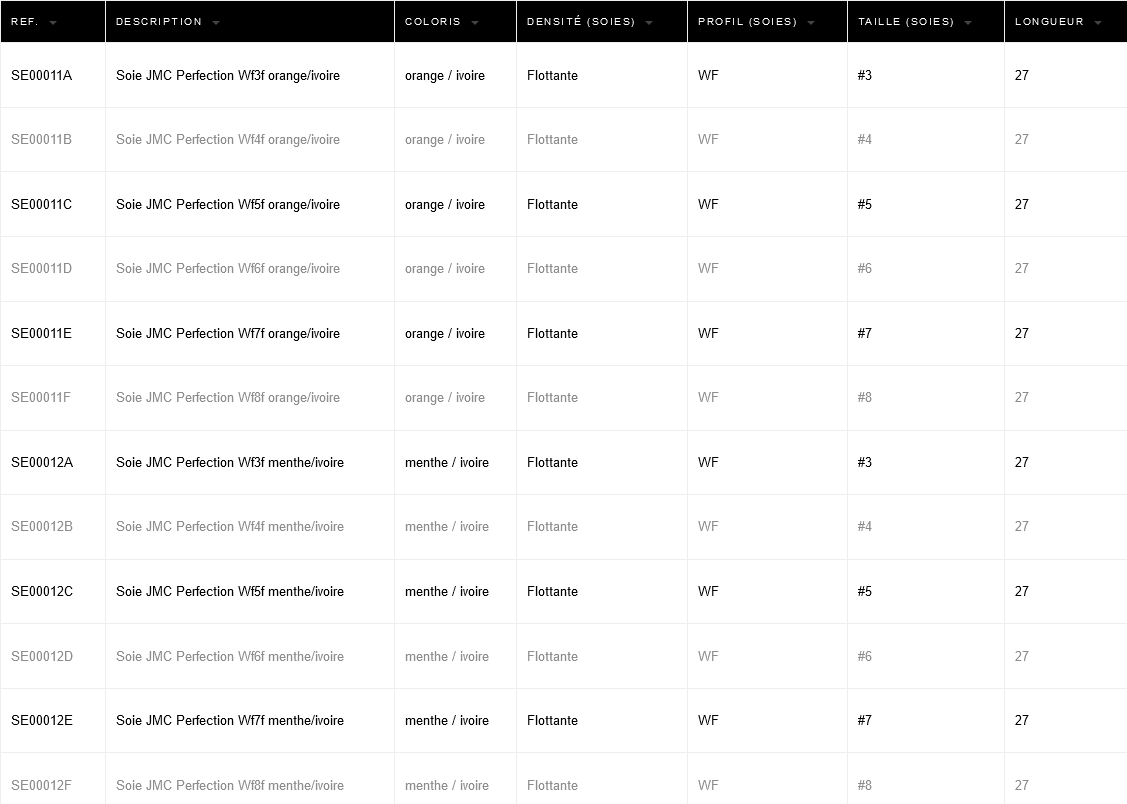This screenshot has width=1127, height=804.
Task: Select reference SE00012E
Action: [41, 720]
